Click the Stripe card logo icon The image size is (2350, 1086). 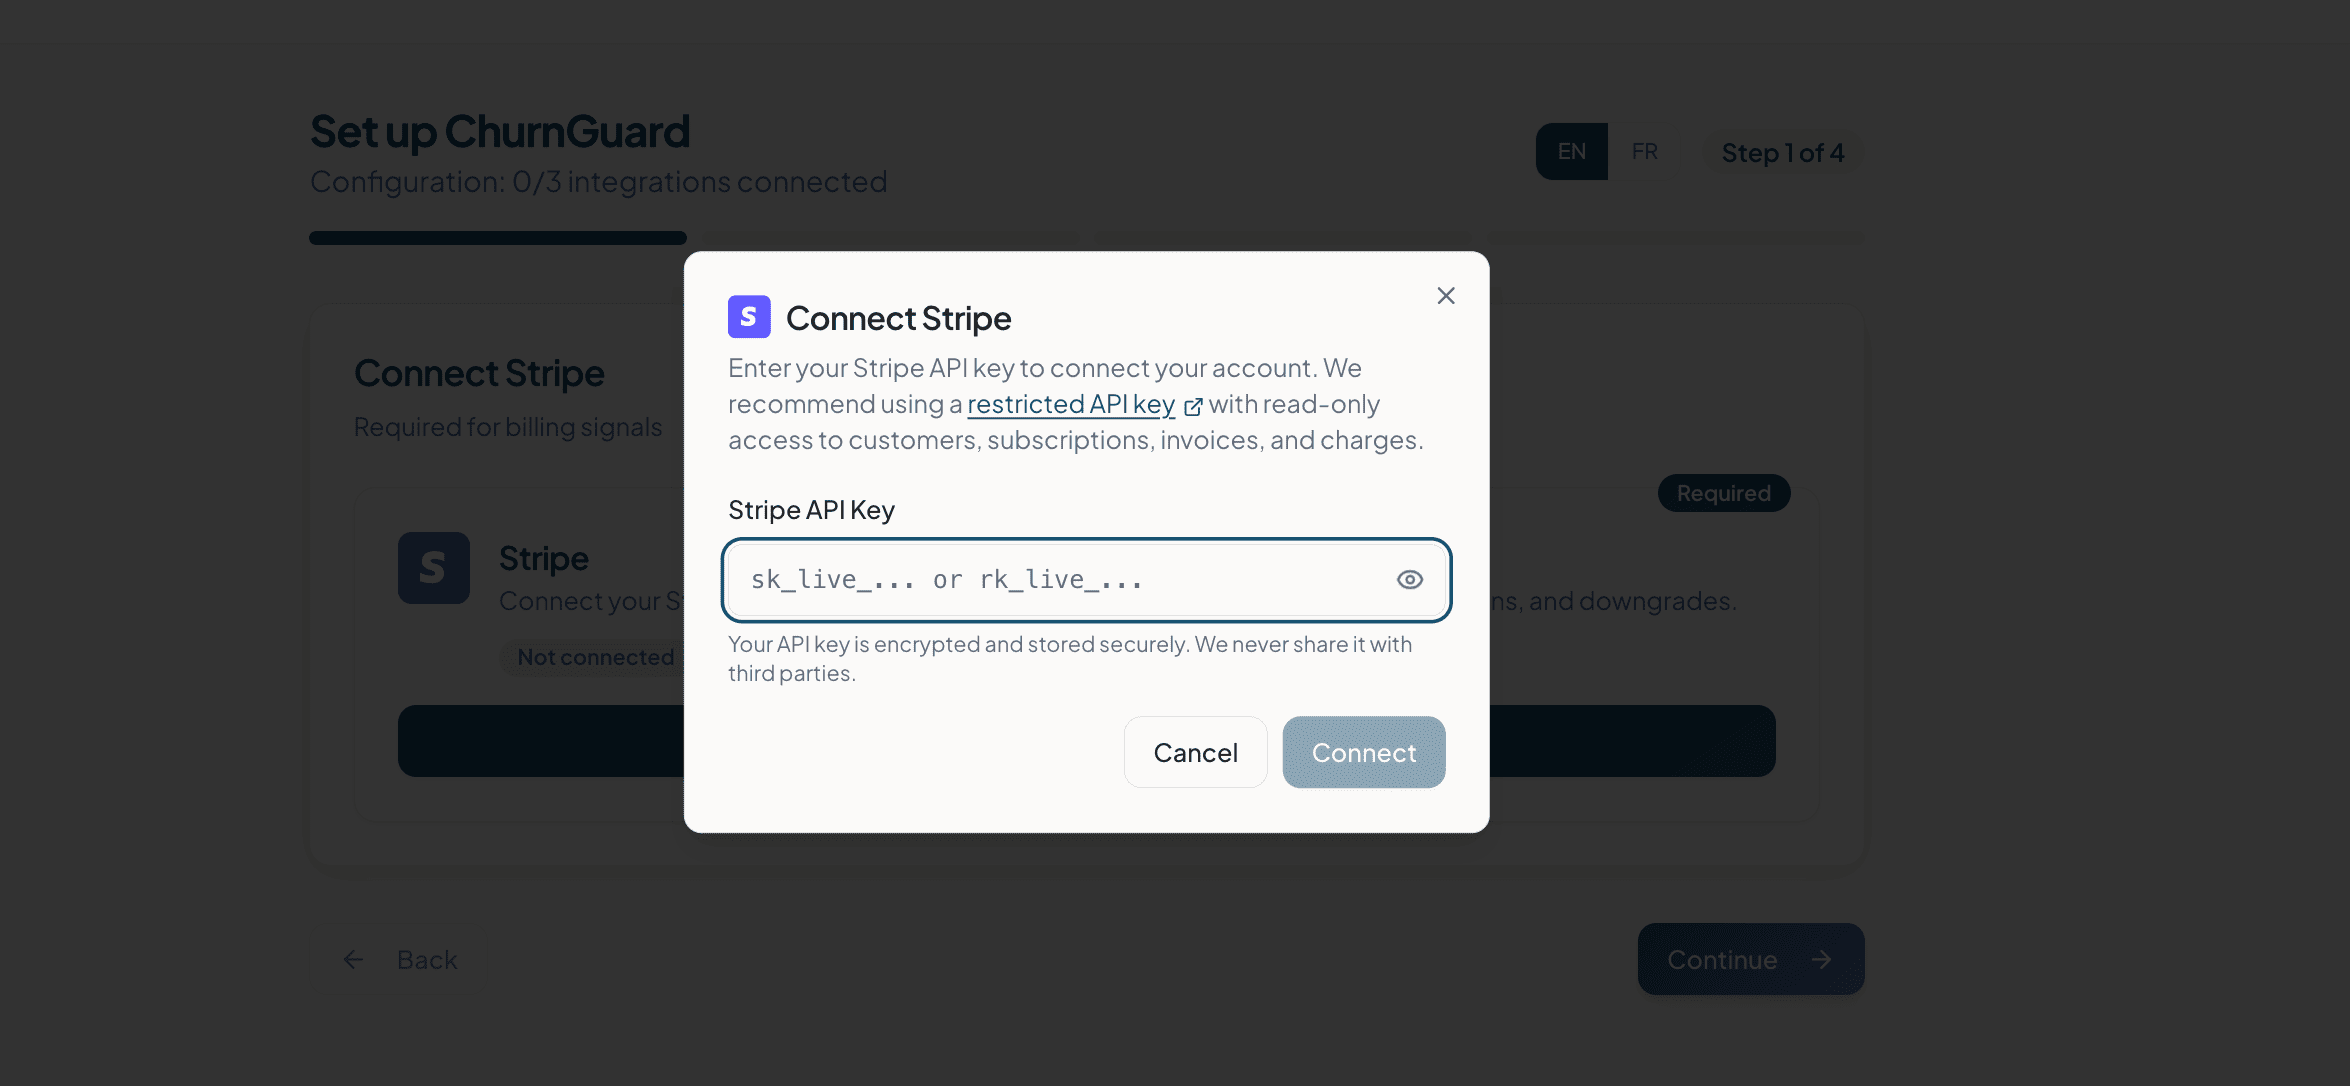[433, 568]
